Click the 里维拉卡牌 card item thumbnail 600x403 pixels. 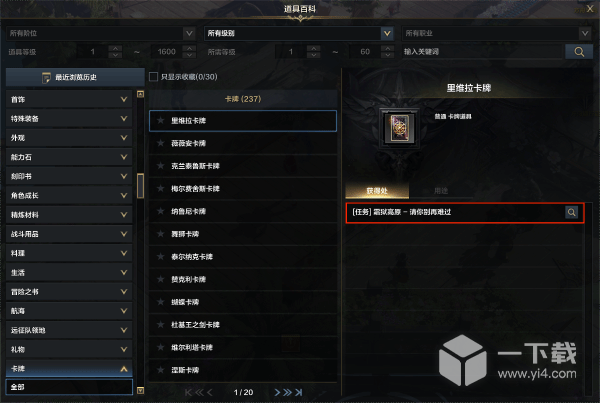(399, 128)
